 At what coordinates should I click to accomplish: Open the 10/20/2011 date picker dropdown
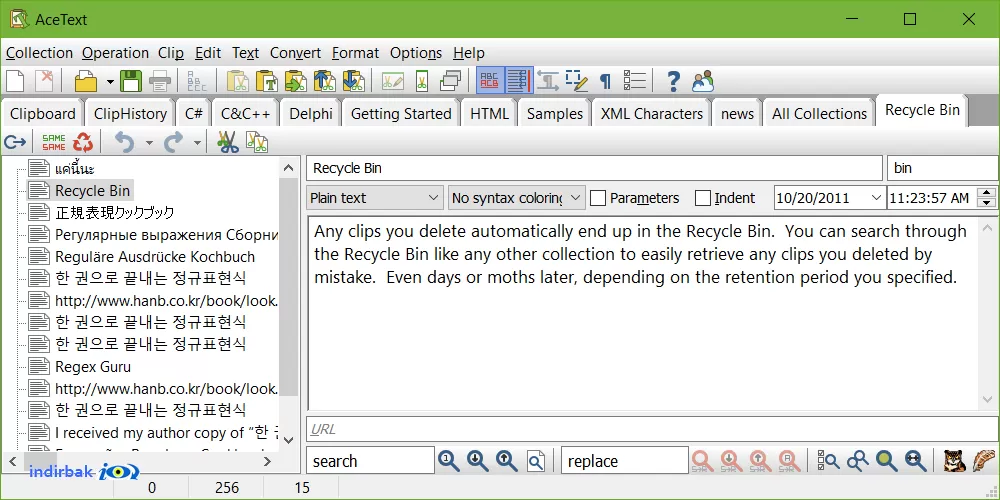point(876,198)
